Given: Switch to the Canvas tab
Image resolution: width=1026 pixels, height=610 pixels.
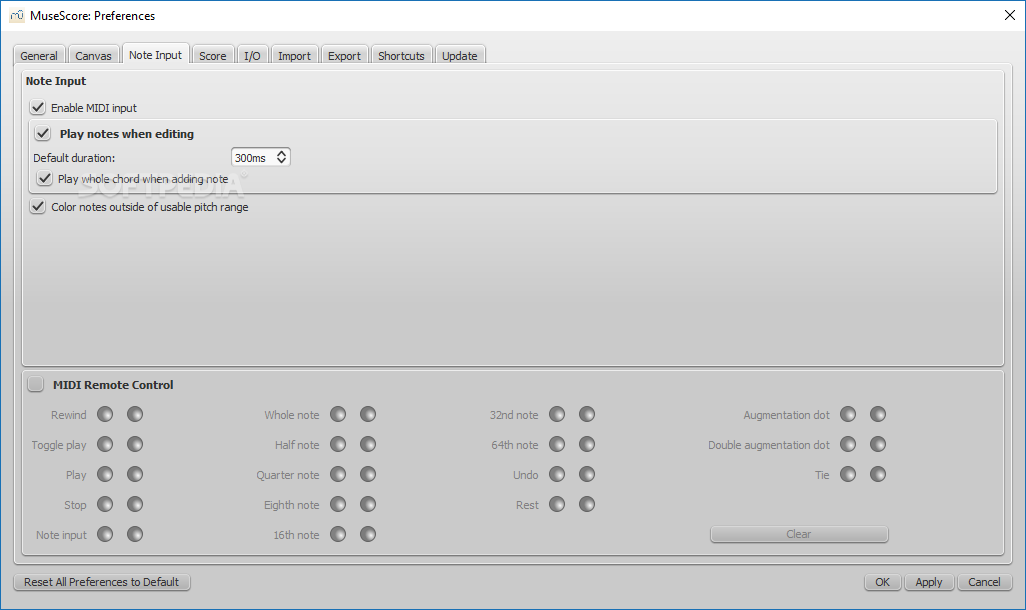Looking at the screenshot, I should [93, 56].
